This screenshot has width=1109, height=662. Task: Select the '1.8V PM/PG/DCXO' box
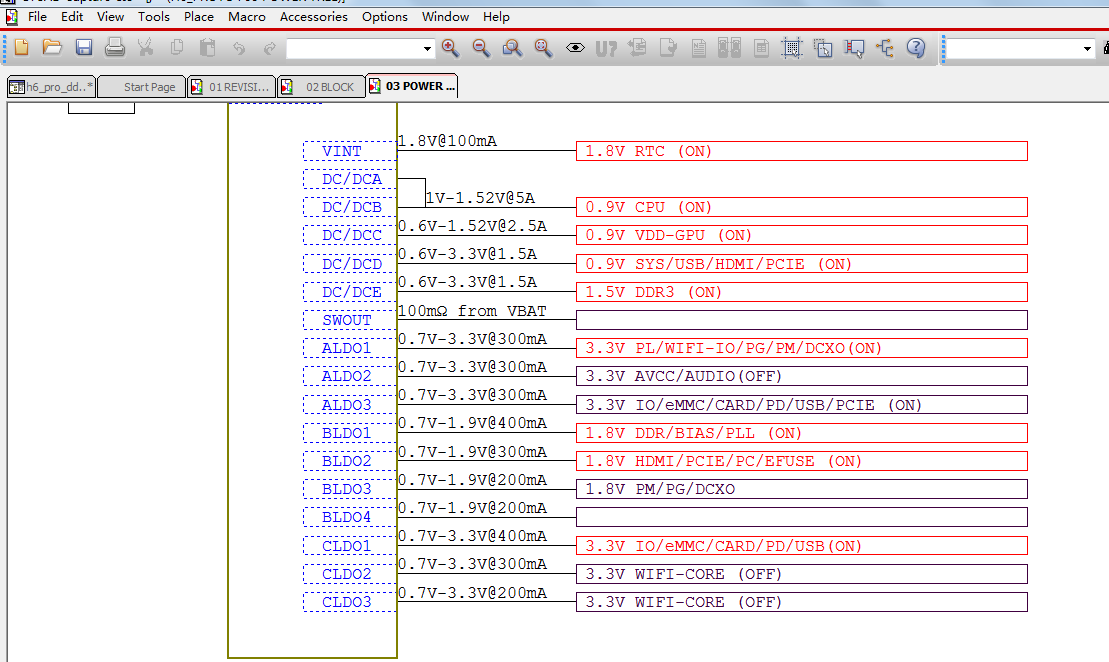[x=801, y=489]
